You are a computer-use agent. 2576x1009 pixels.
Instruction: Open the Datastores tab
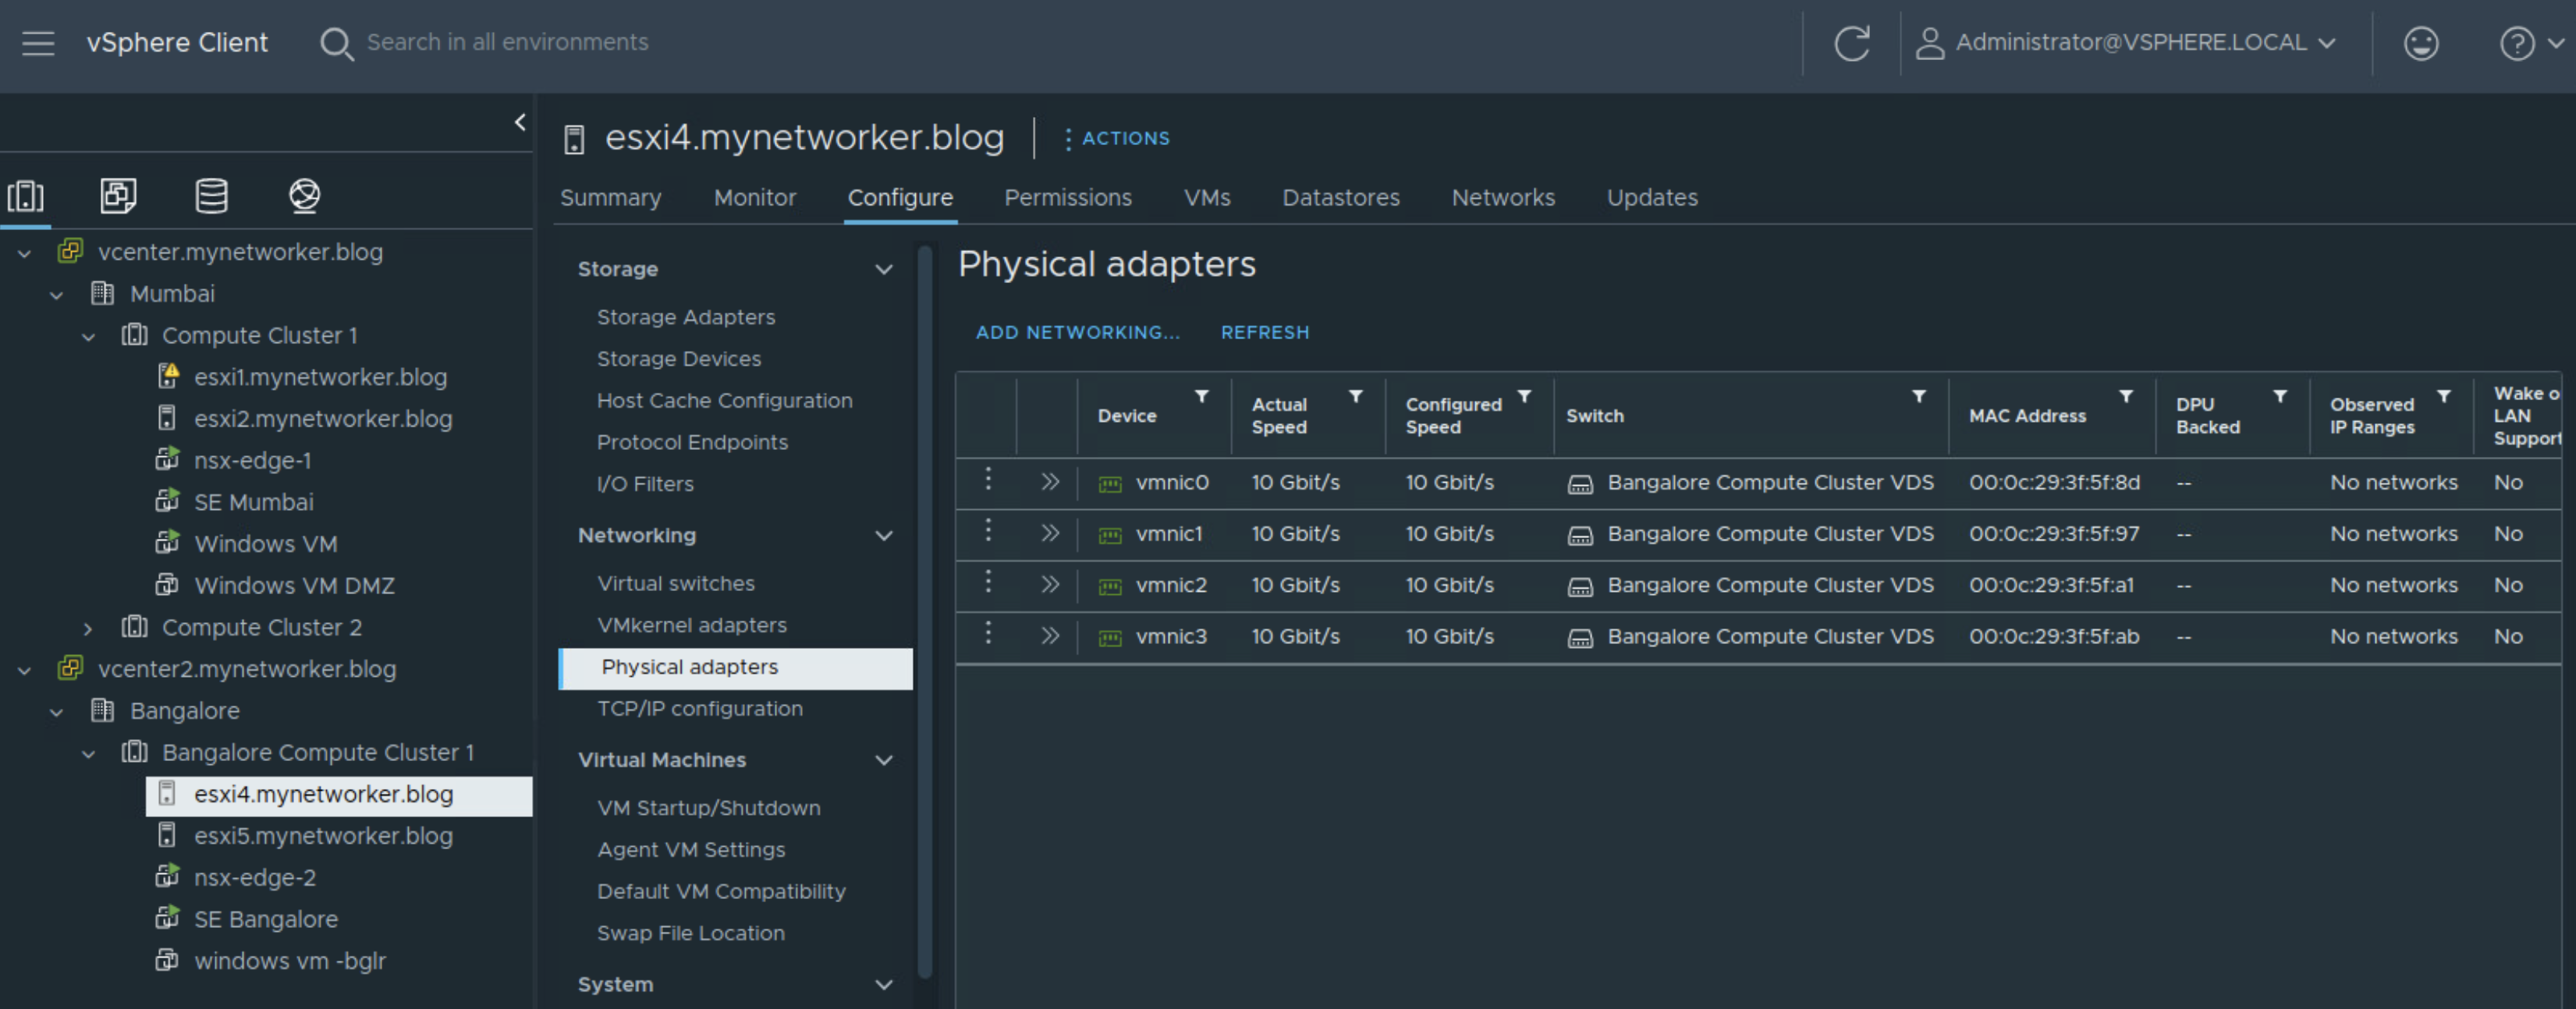coord(1340,197)
